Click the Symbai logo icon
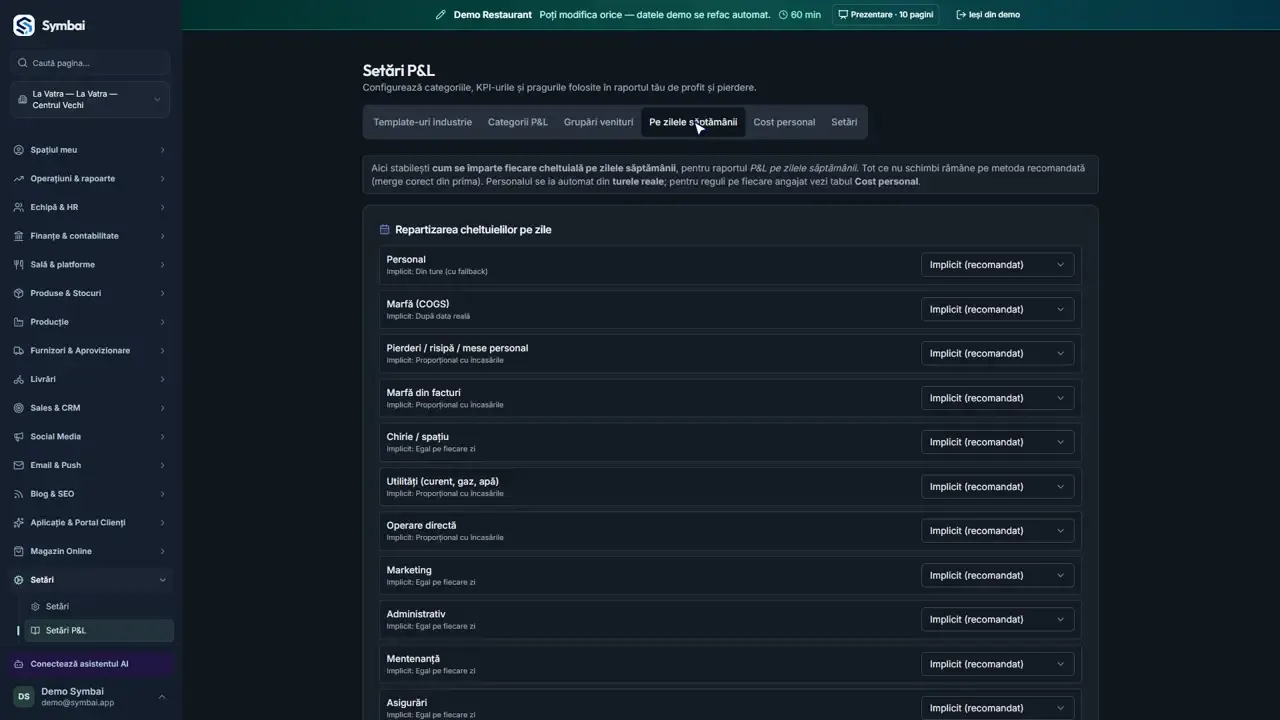The height and width of the screenshot is (720, 1280). tap(23, 26)
